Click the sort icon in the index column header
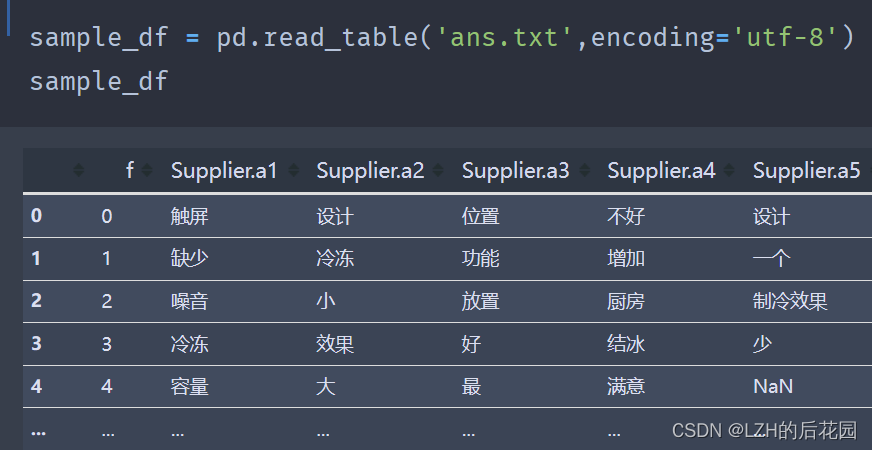The width and height of the screenshot is (872, 450). pos(80,171)
